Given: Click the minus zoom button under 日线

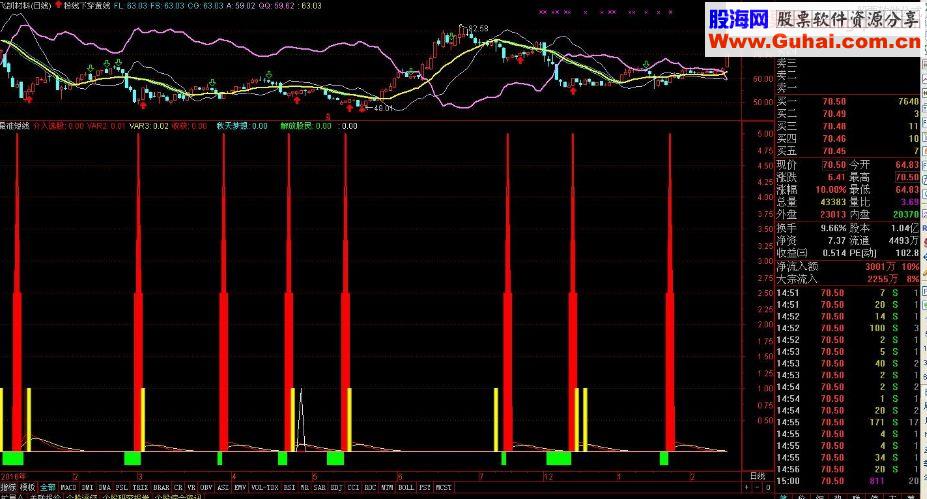Looking at the screenshot, I should tap(759, 488).
